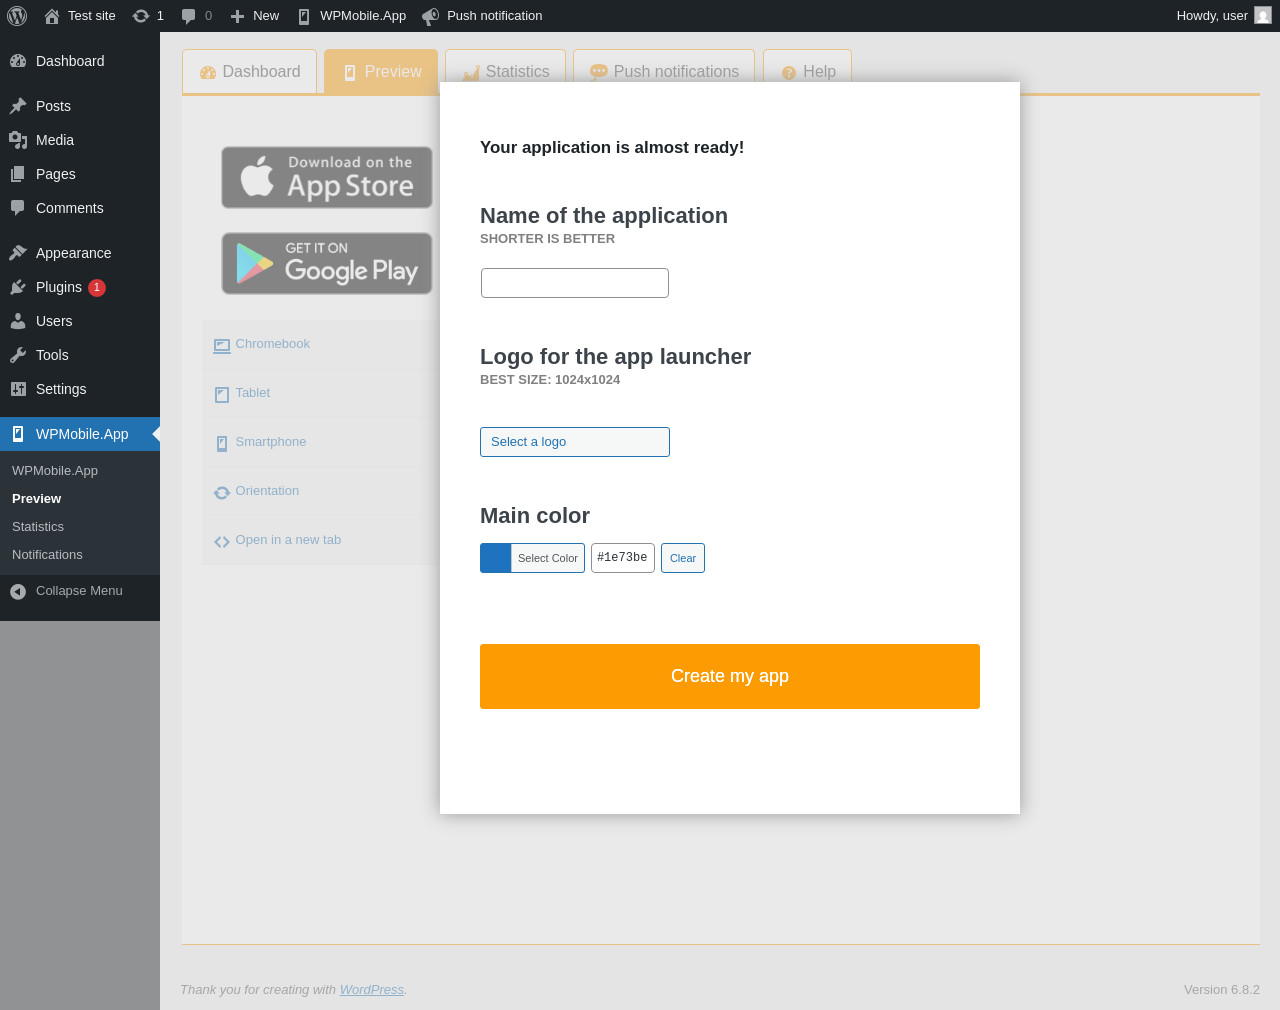1280x1010 pixels.
Task: Open the Howdy, user account menu
Action: click(1224, 16)
